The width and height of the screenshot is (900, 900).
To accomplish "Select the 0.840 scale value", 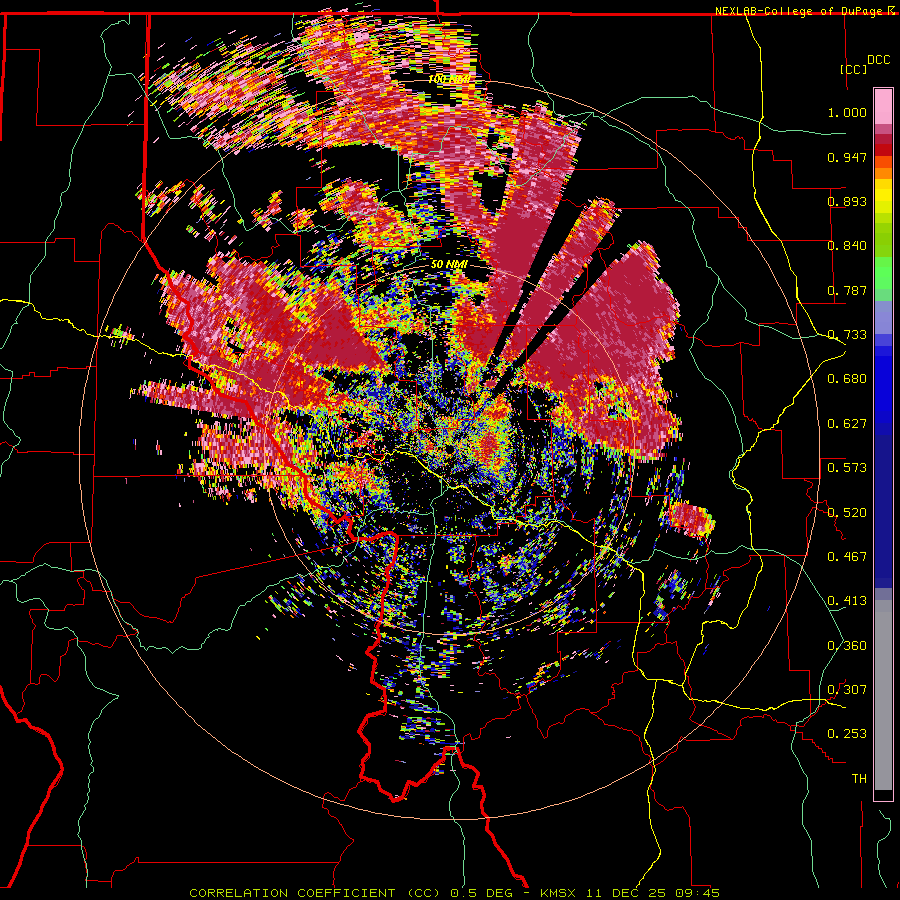I will click(x=847, y=246).
